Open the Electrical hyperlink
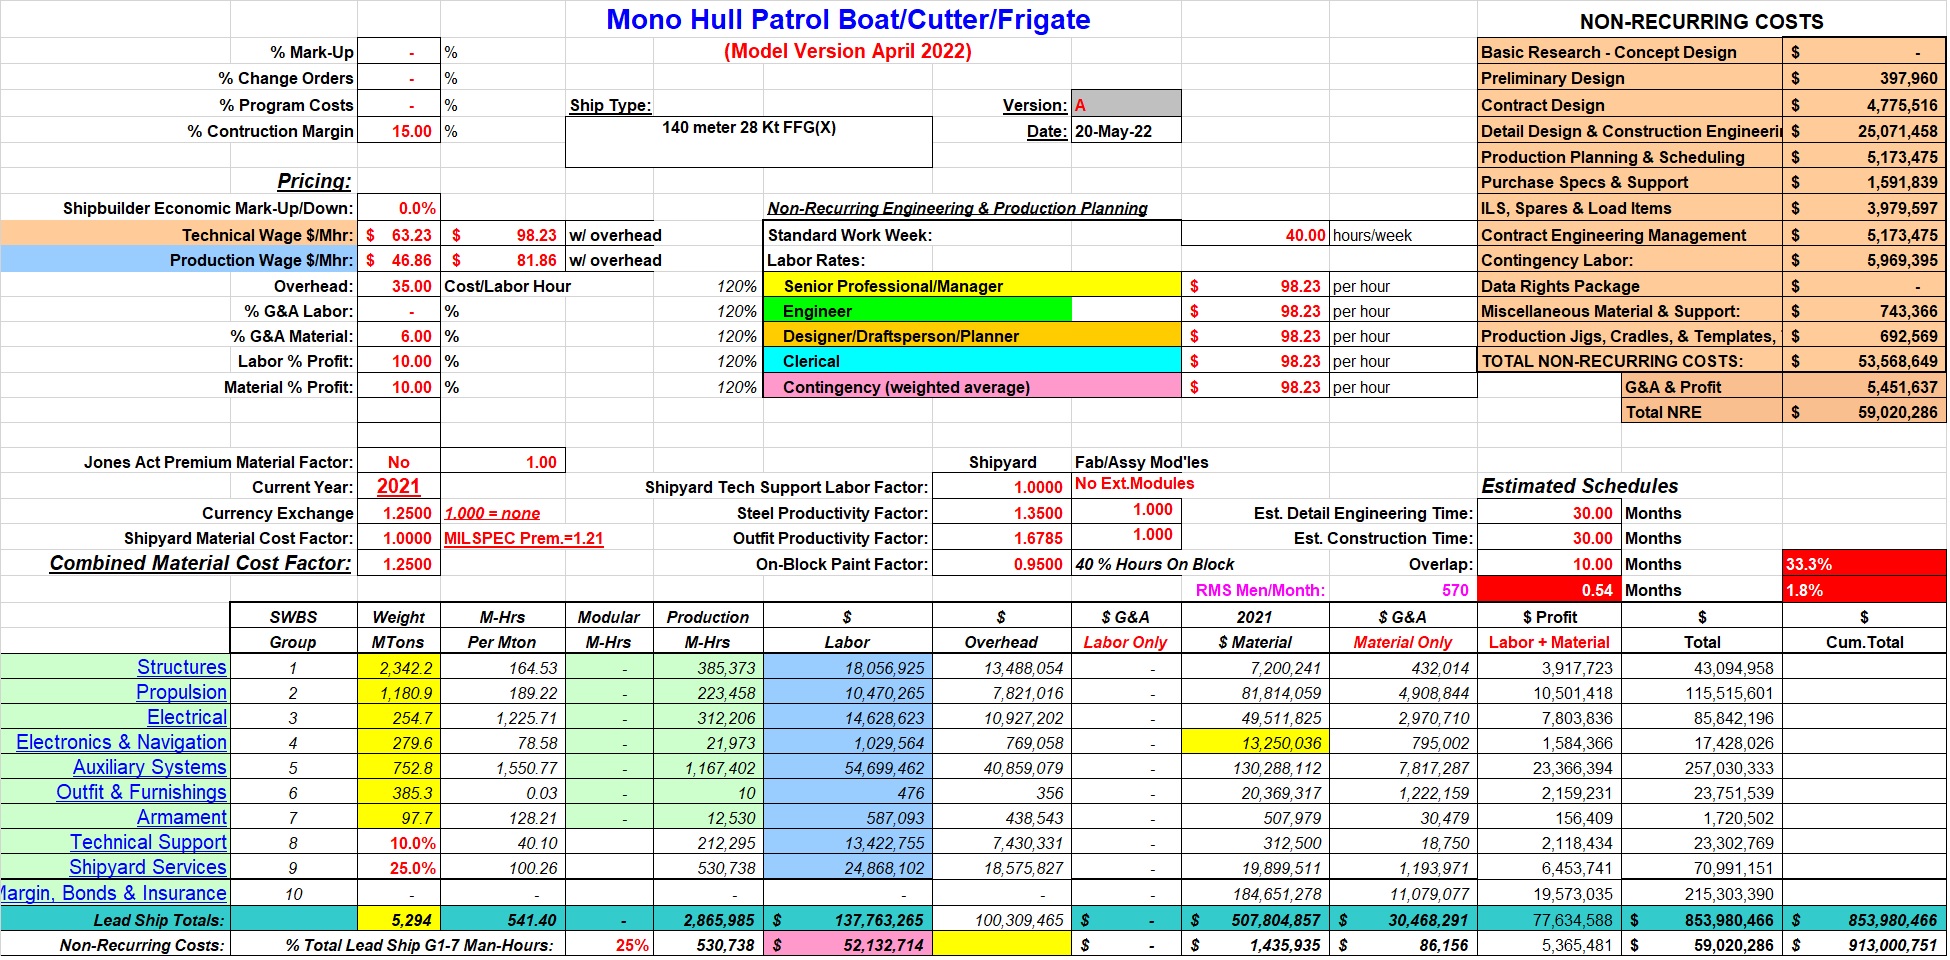Image resolution: width=1950 pixels, height=960 pixels. tap(187, 717)
